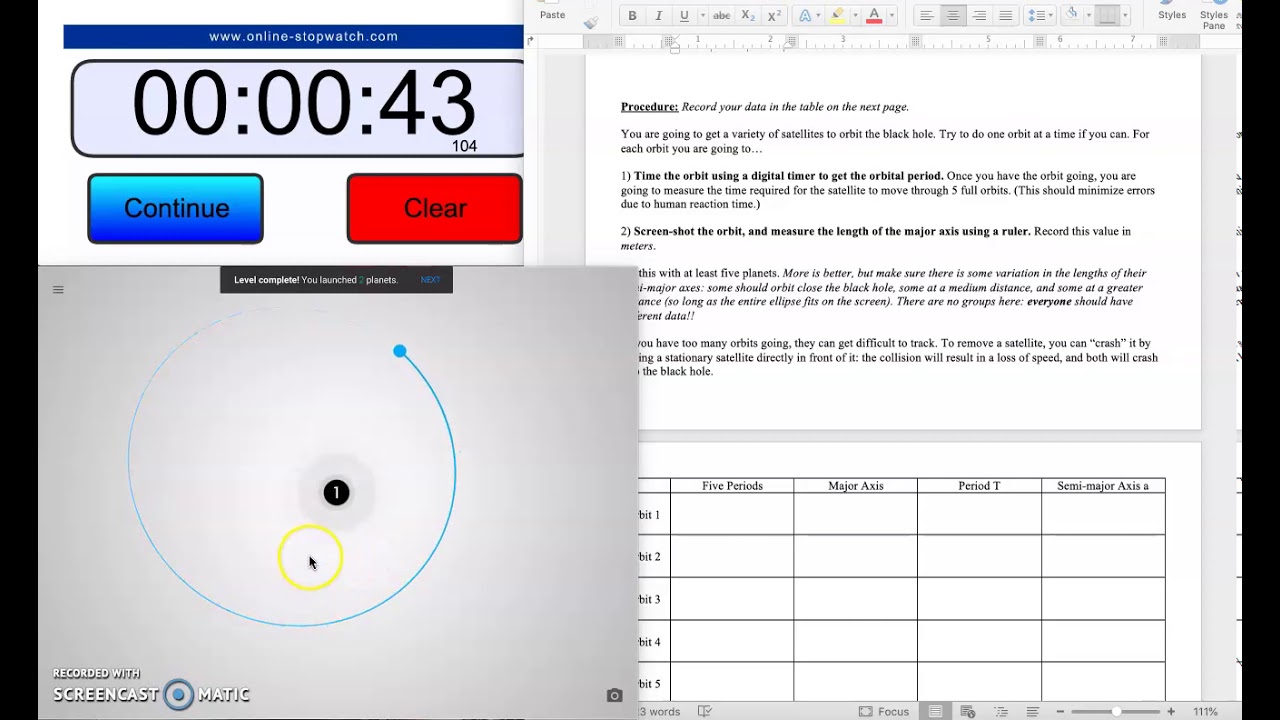Open the orbit game hamburger menu

[x=58, y=290]
